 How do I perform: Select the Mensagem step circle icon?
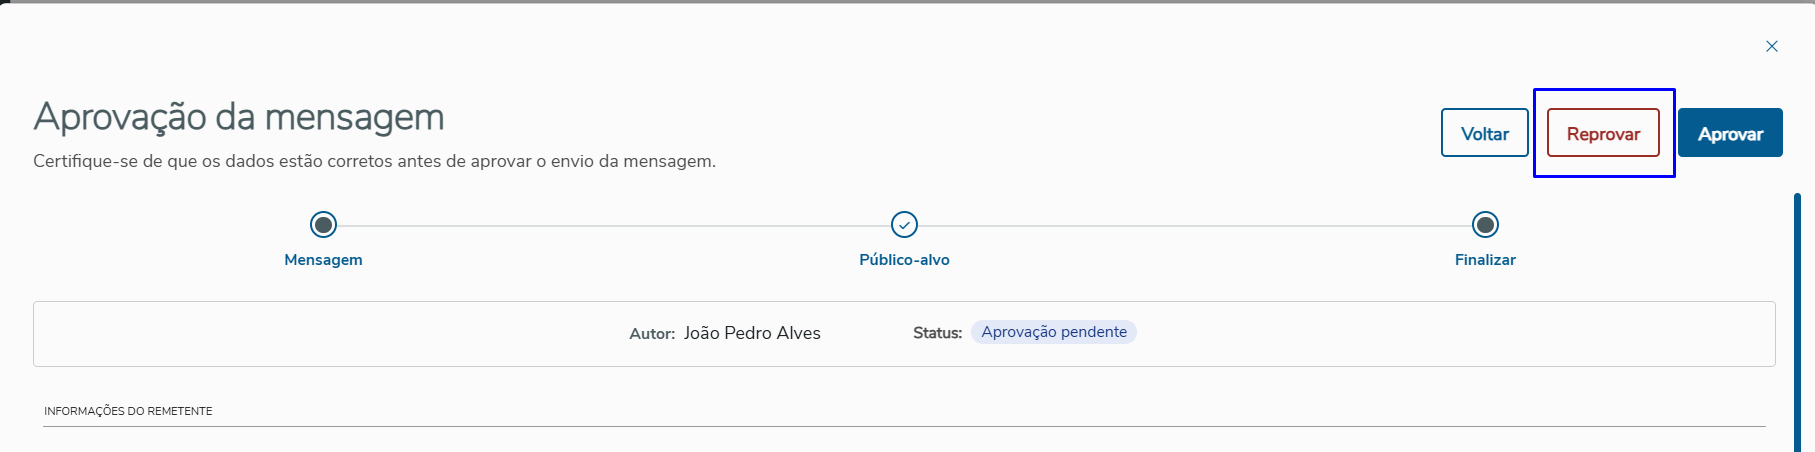[x=323, y=225]
